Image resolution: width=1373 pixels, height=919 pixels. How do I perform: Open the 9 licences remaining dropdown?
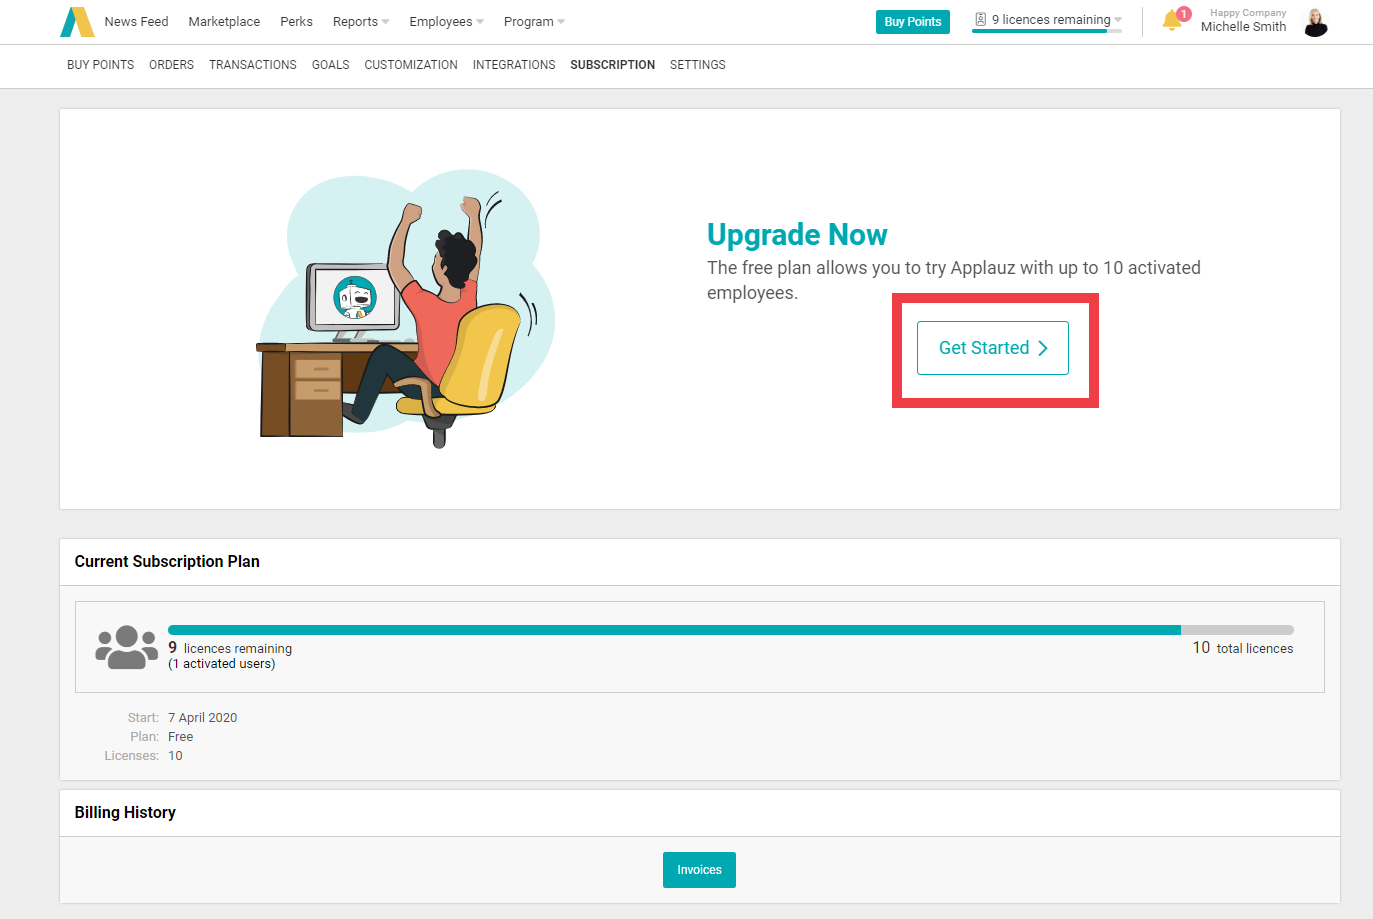point(1047,20)
